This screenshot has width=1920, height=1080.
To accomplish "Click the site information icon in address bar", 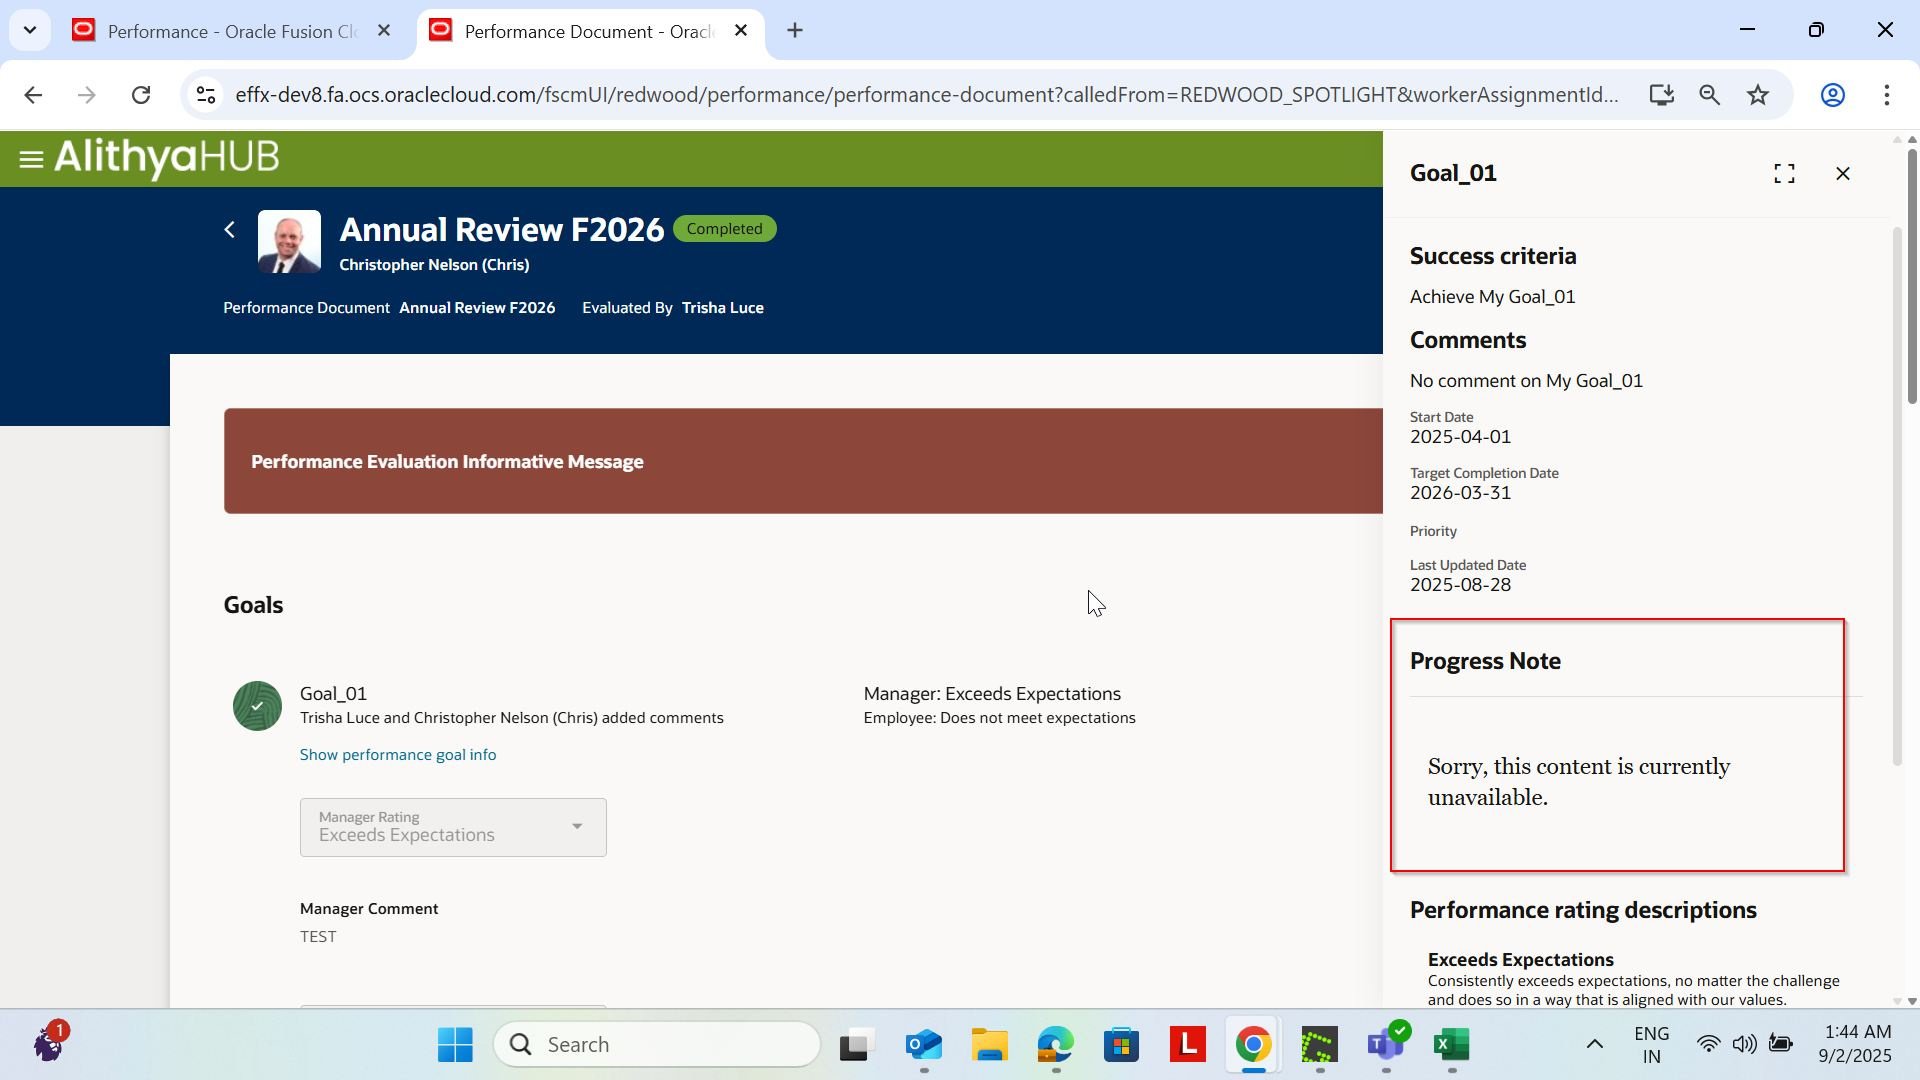I will click(205, 95).
